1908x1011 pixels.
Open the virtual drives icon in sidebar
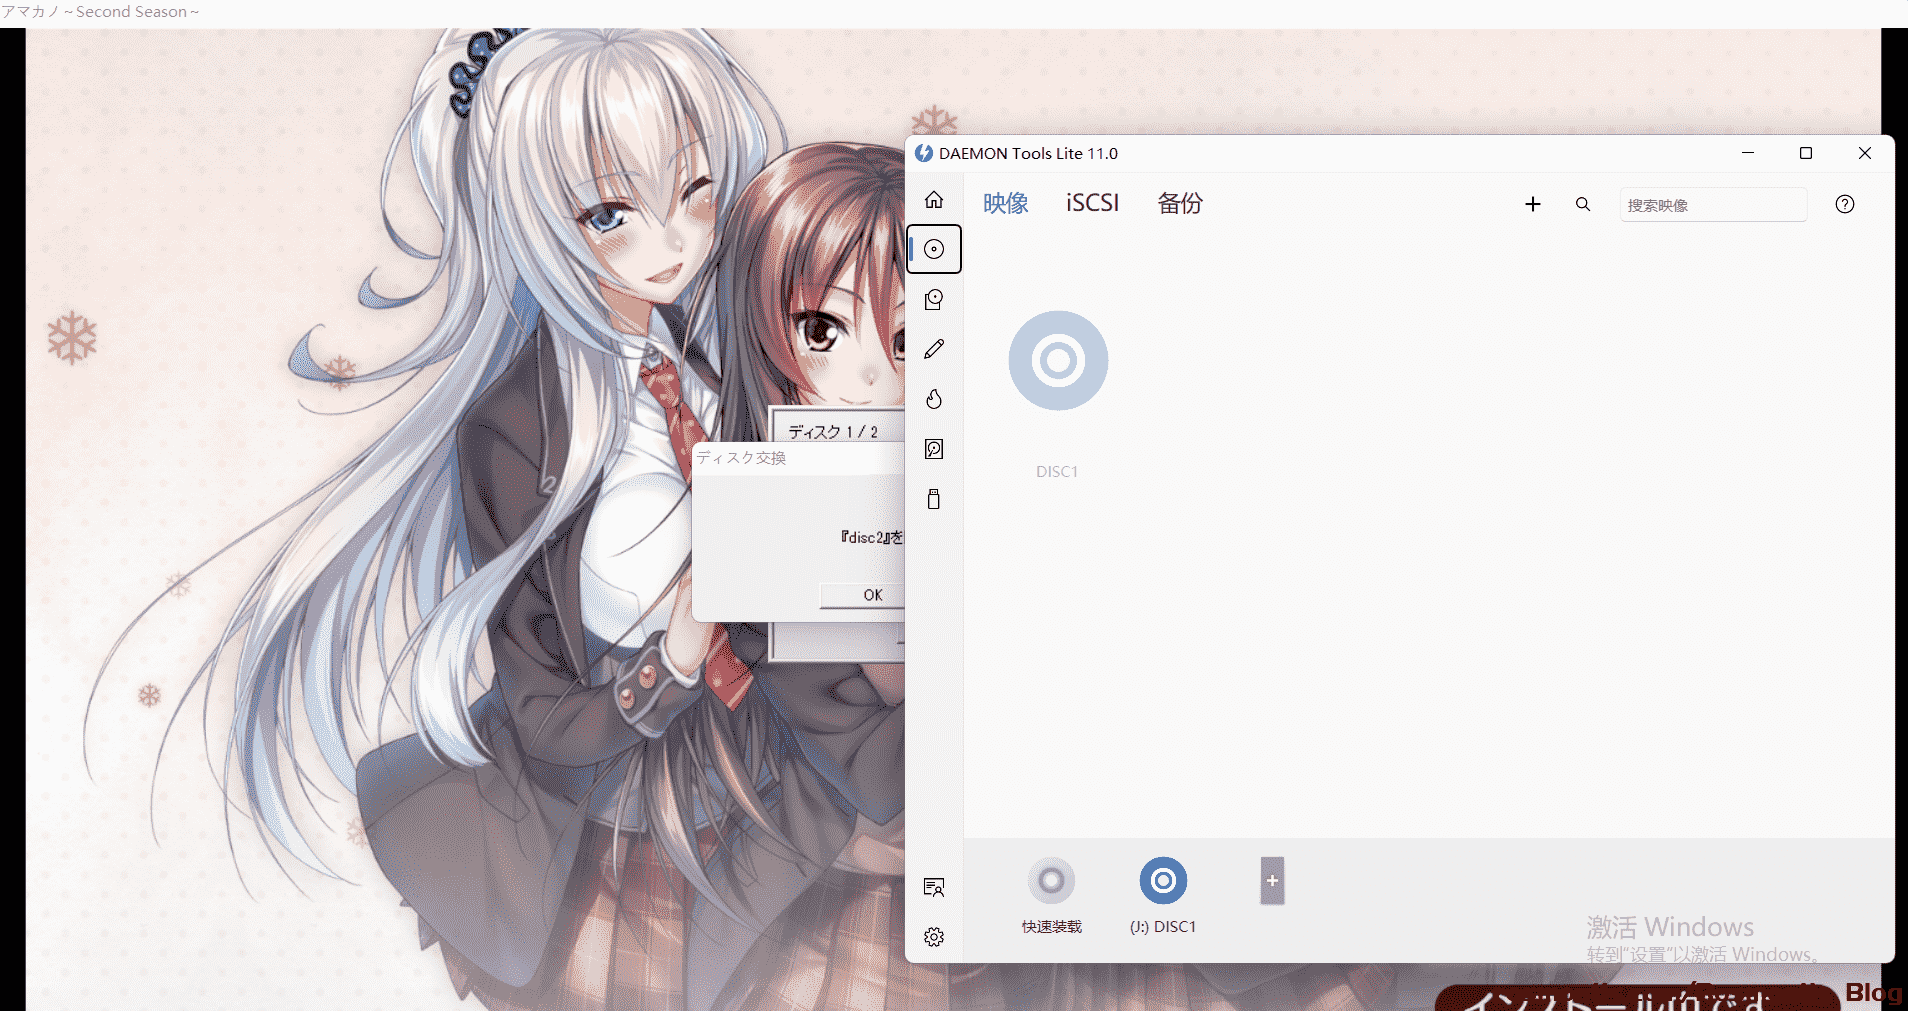[x=934, y=299]
